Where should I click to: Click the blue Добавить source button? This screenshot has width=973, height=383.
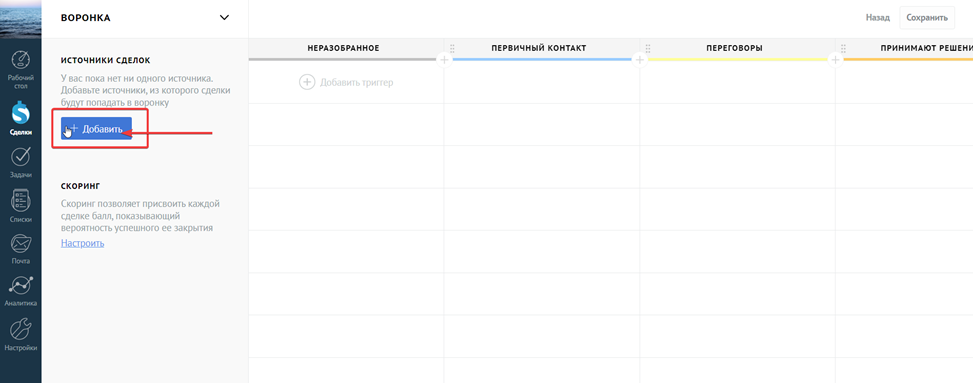(x=96, y=128)
